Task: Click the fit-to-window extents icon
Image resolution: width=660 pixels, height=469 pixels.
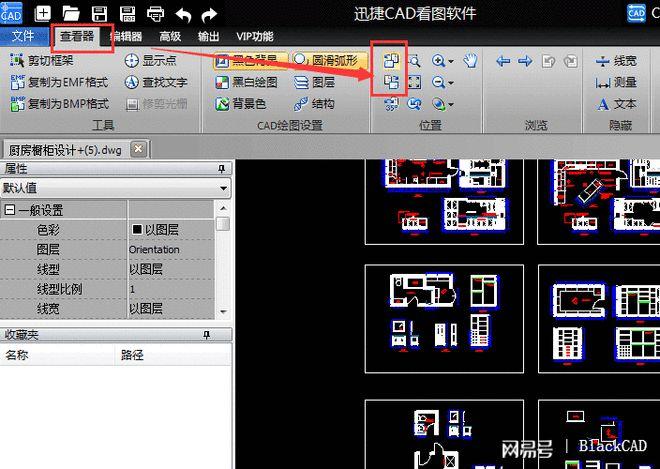Action: click(414, 82)
